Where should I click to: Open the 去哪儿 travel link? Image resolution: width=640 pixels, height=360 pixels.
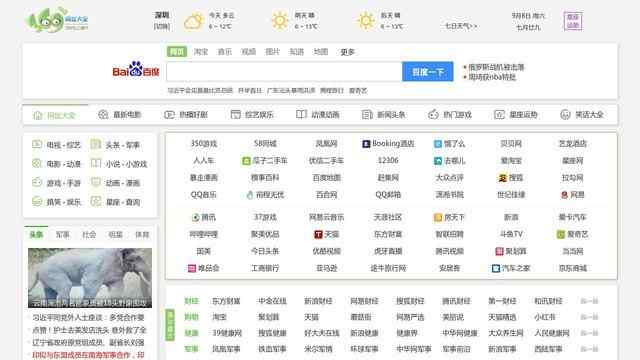(449, 161)
